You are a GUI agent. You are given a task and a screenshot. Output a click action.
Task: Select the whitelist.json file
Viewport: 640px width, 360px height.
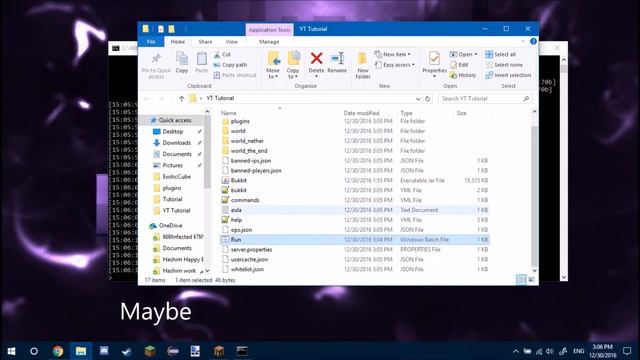coord(247,269)
